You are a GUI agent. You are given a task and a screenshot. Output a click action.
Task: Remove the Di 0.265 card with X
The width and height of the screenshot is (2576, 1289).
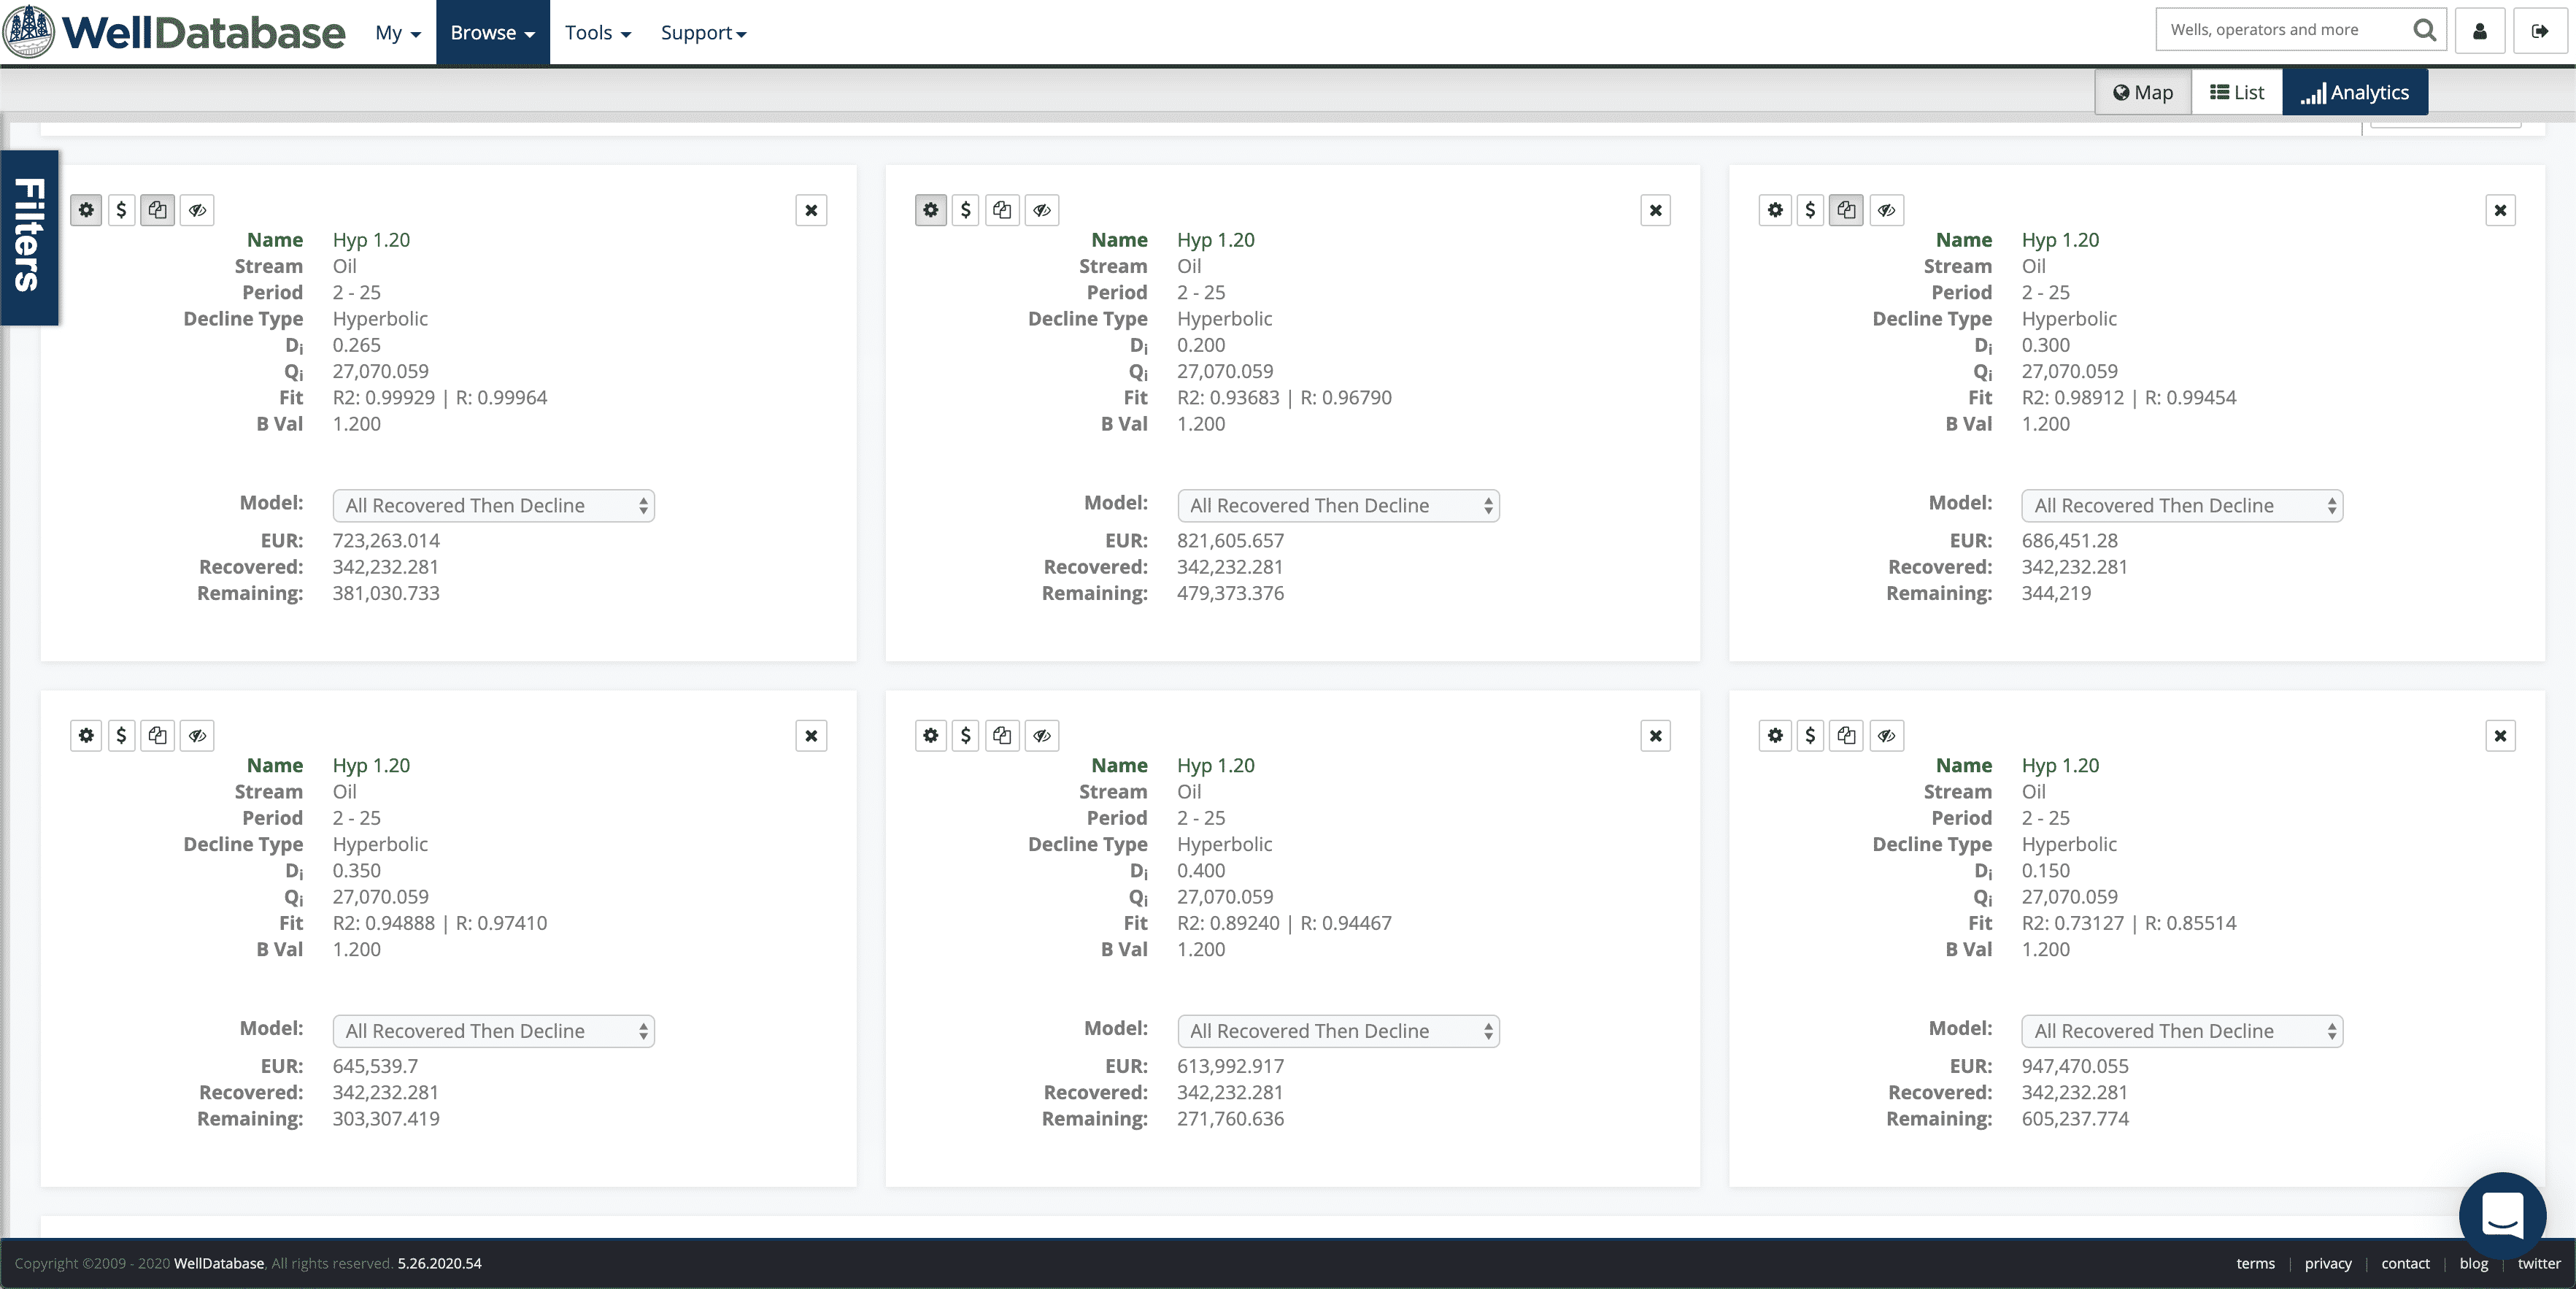pyautogui.click(x=811, y=210)
